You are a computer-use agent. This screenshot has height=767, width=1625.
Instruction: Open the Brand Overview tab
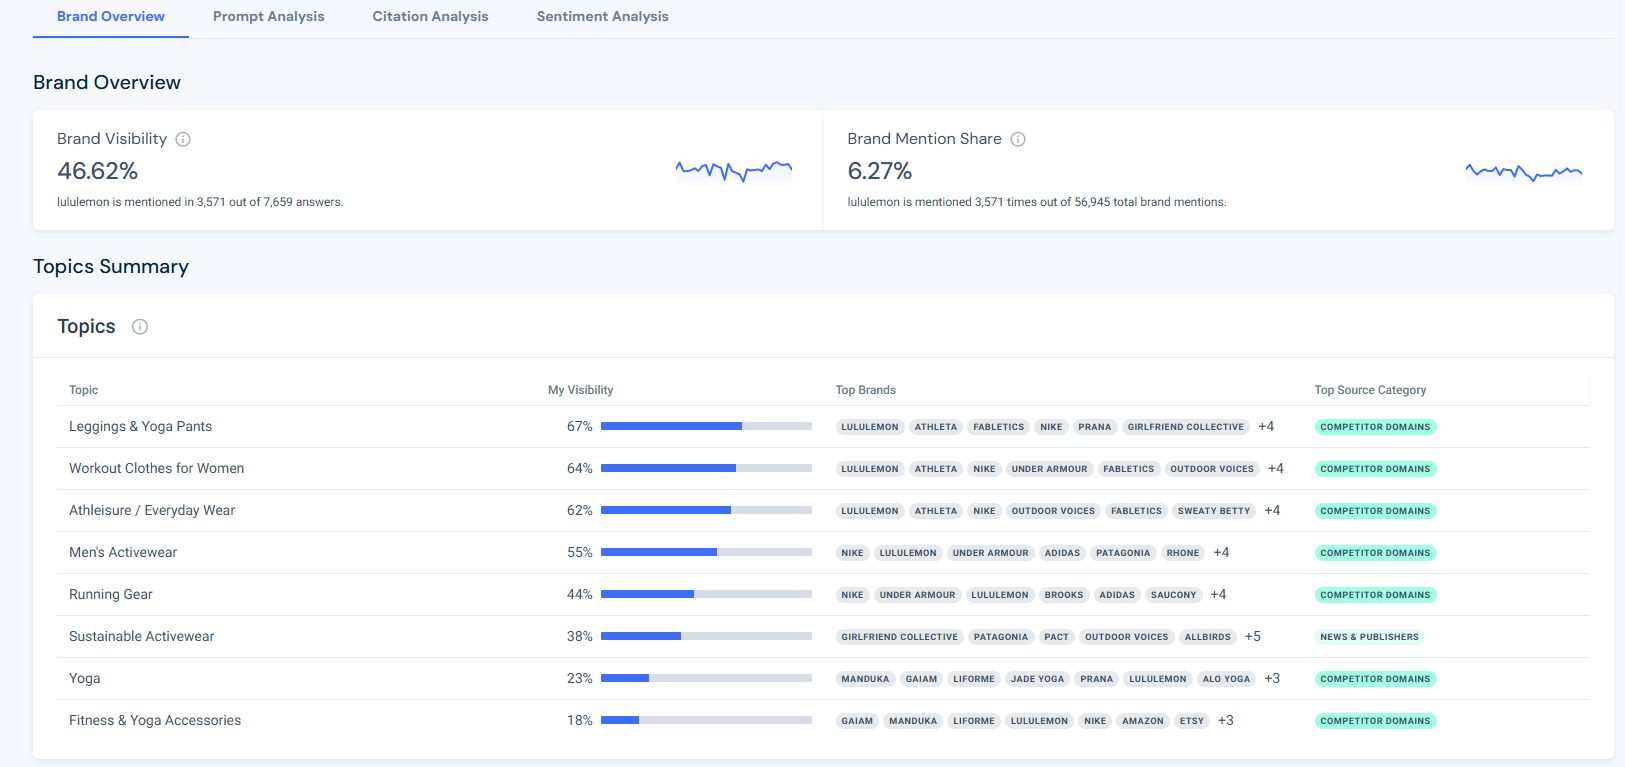(x=111, y=17)
